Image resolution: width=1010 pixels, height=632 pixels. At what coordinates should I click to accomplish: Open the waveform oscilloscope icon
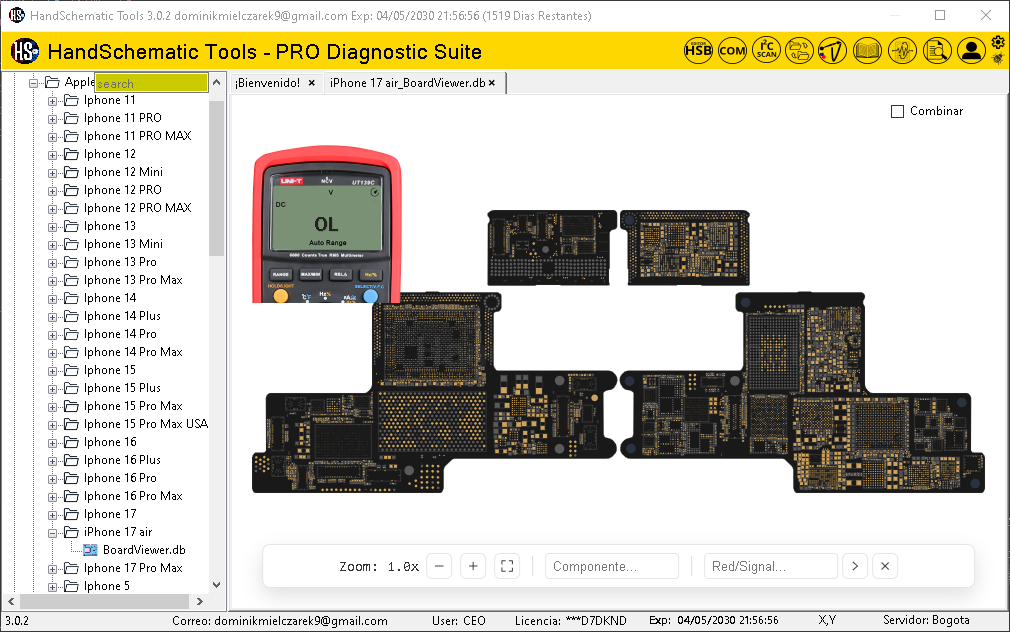pos(902,50)
